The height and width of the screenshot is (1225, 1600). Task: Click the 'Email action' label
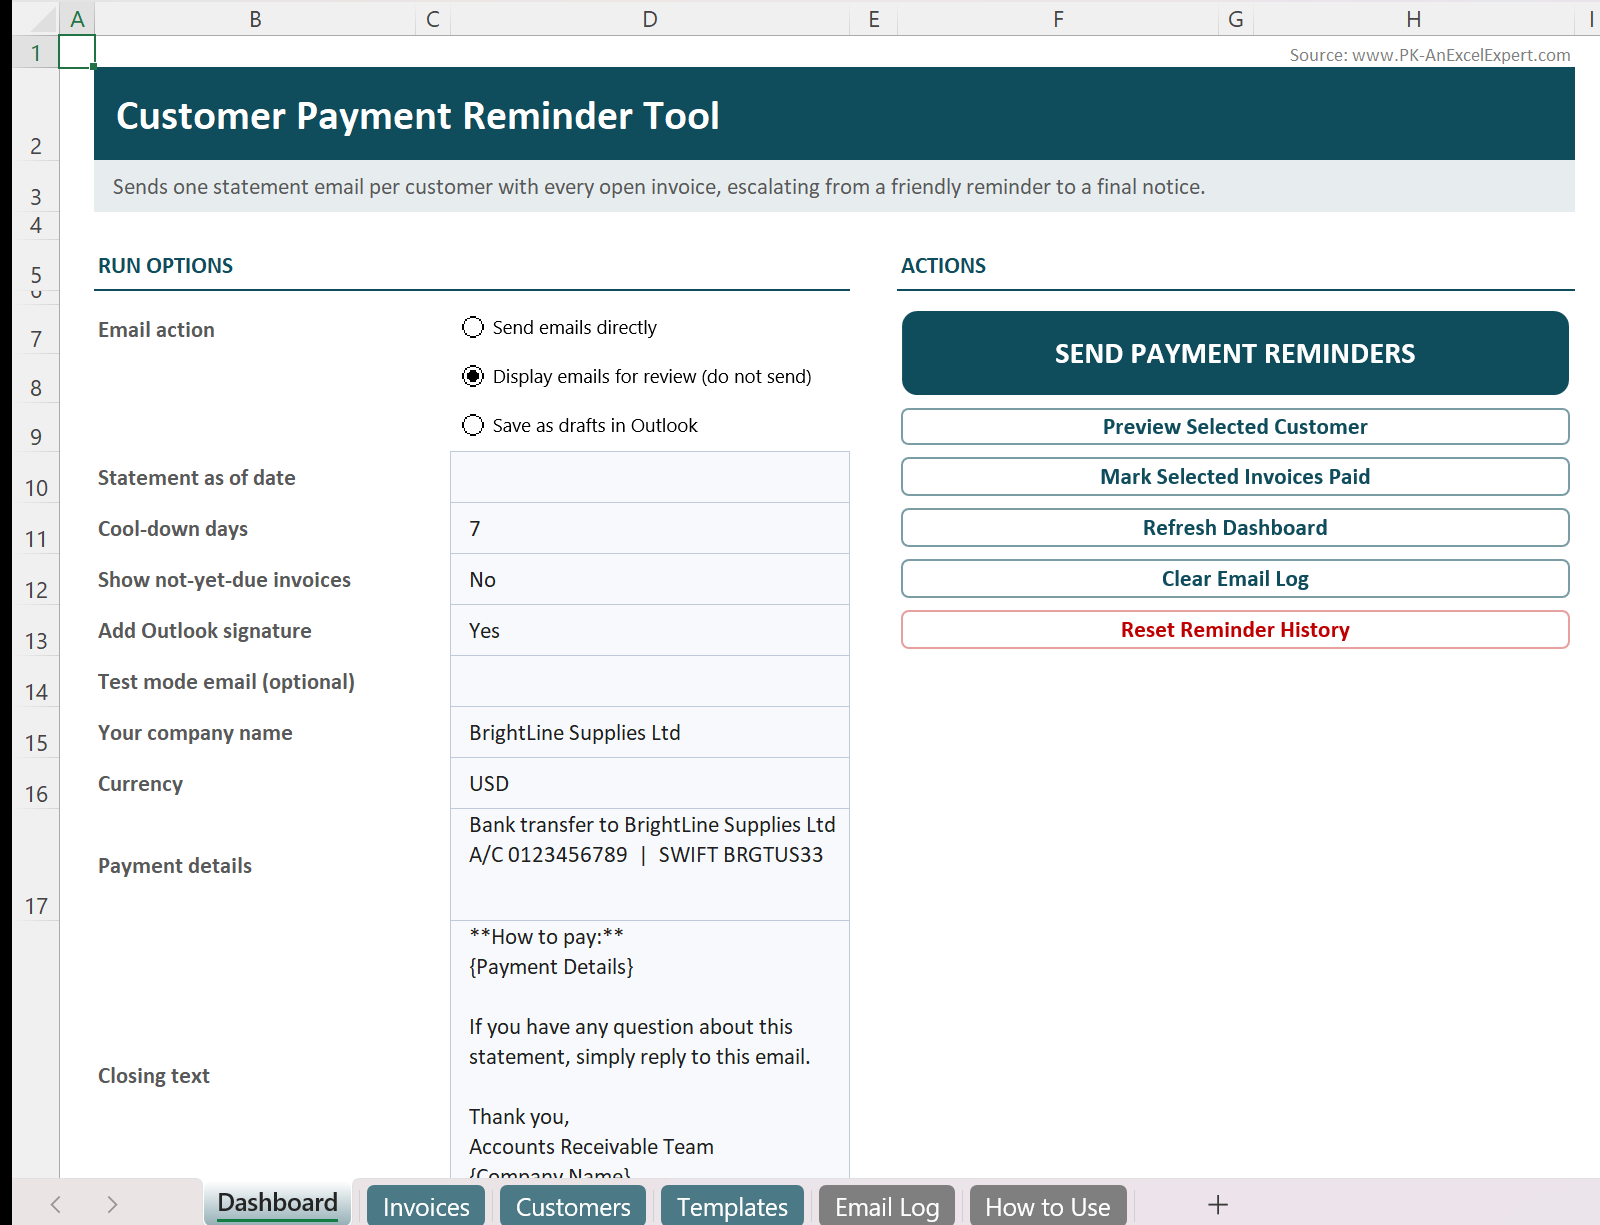pyautogui.click(x=156, y=330)
